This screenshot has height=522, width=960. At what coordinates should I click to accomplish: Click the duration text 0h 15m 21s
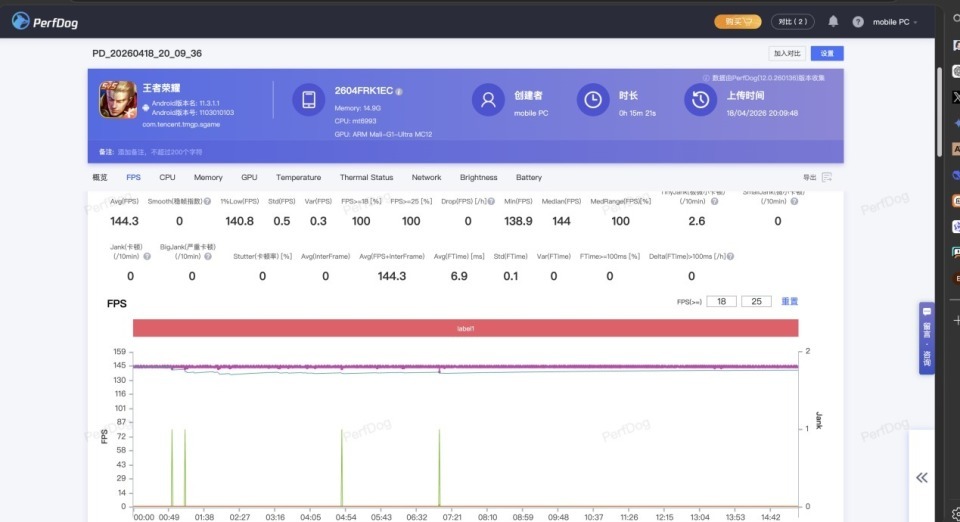click(637, 113)
